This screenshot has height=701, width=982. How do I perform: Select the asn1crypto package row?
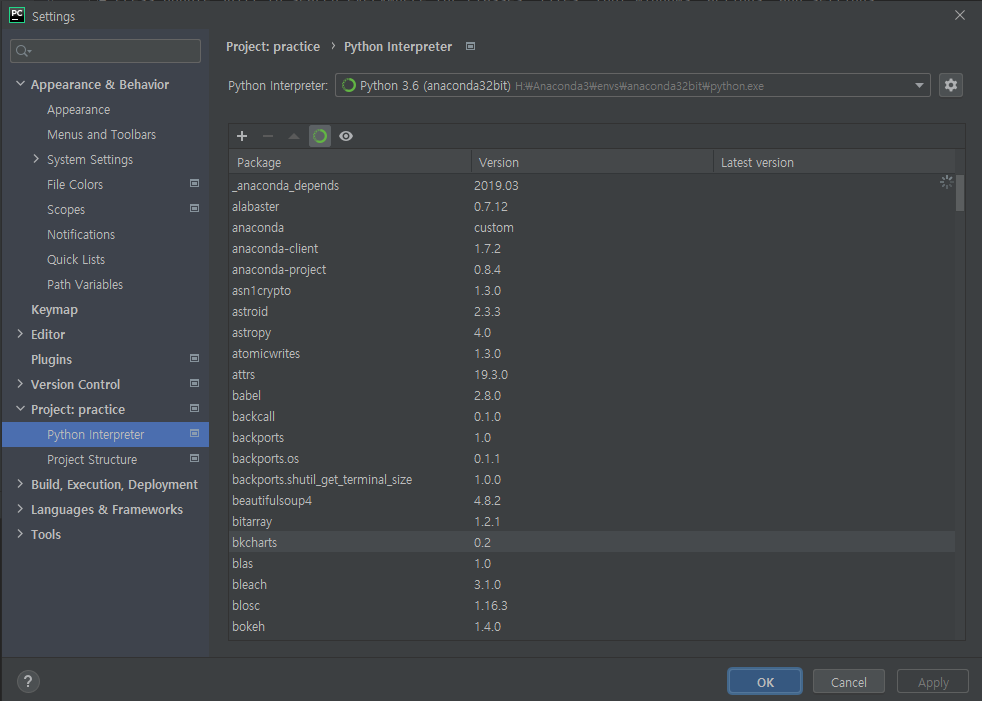592,291
